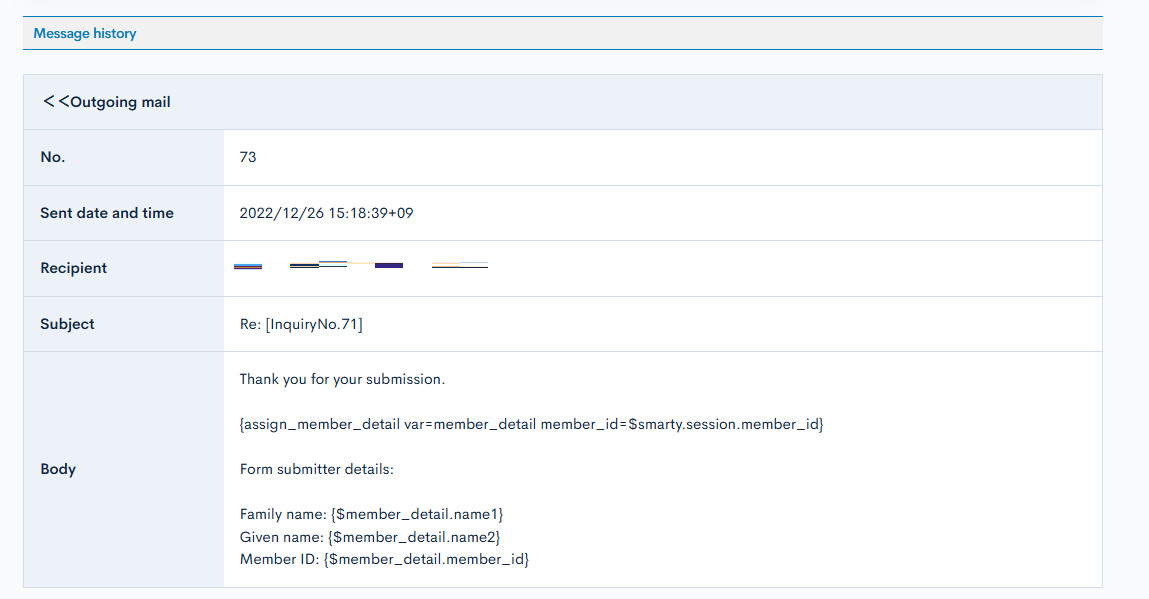Click the {$member_detail.member_id} variable

click(425, 559)
